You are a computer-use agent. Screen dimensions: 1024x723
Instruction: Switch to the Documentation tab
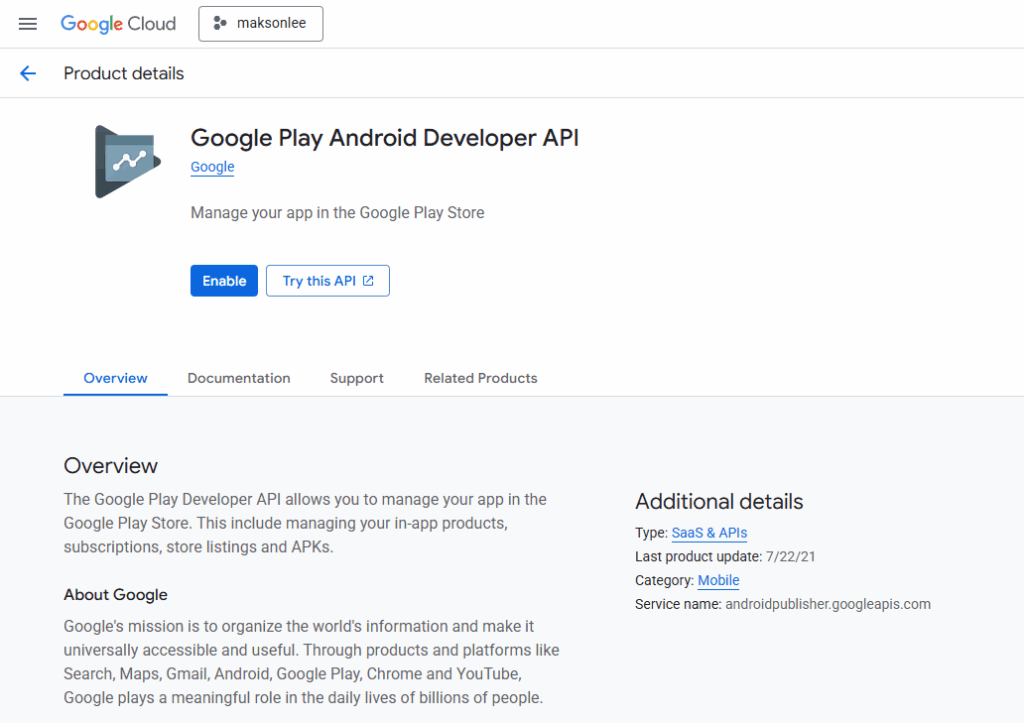pos(239,378)
